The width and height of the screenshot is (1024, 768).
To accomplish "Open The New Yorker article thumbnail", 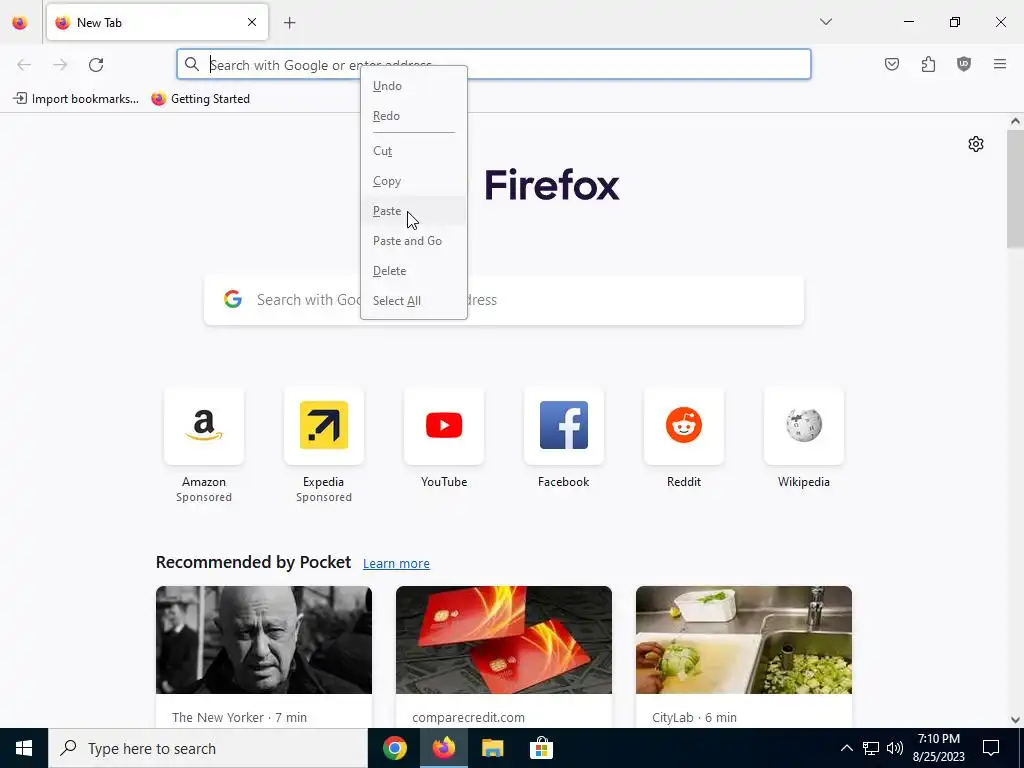I will [x=264, y=640].
